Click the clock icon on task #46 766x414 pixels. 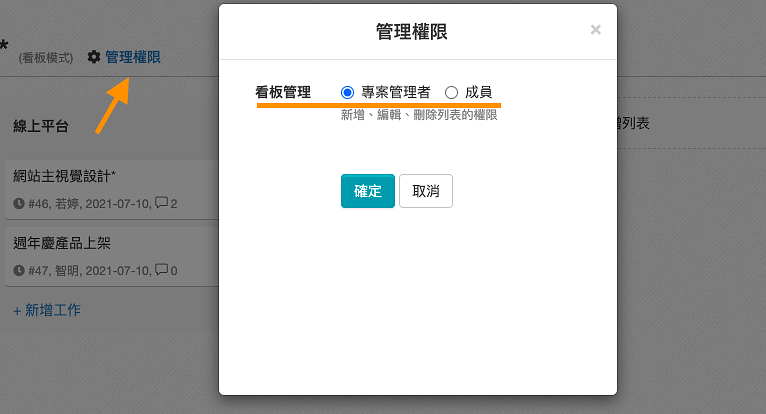point(19,203)
